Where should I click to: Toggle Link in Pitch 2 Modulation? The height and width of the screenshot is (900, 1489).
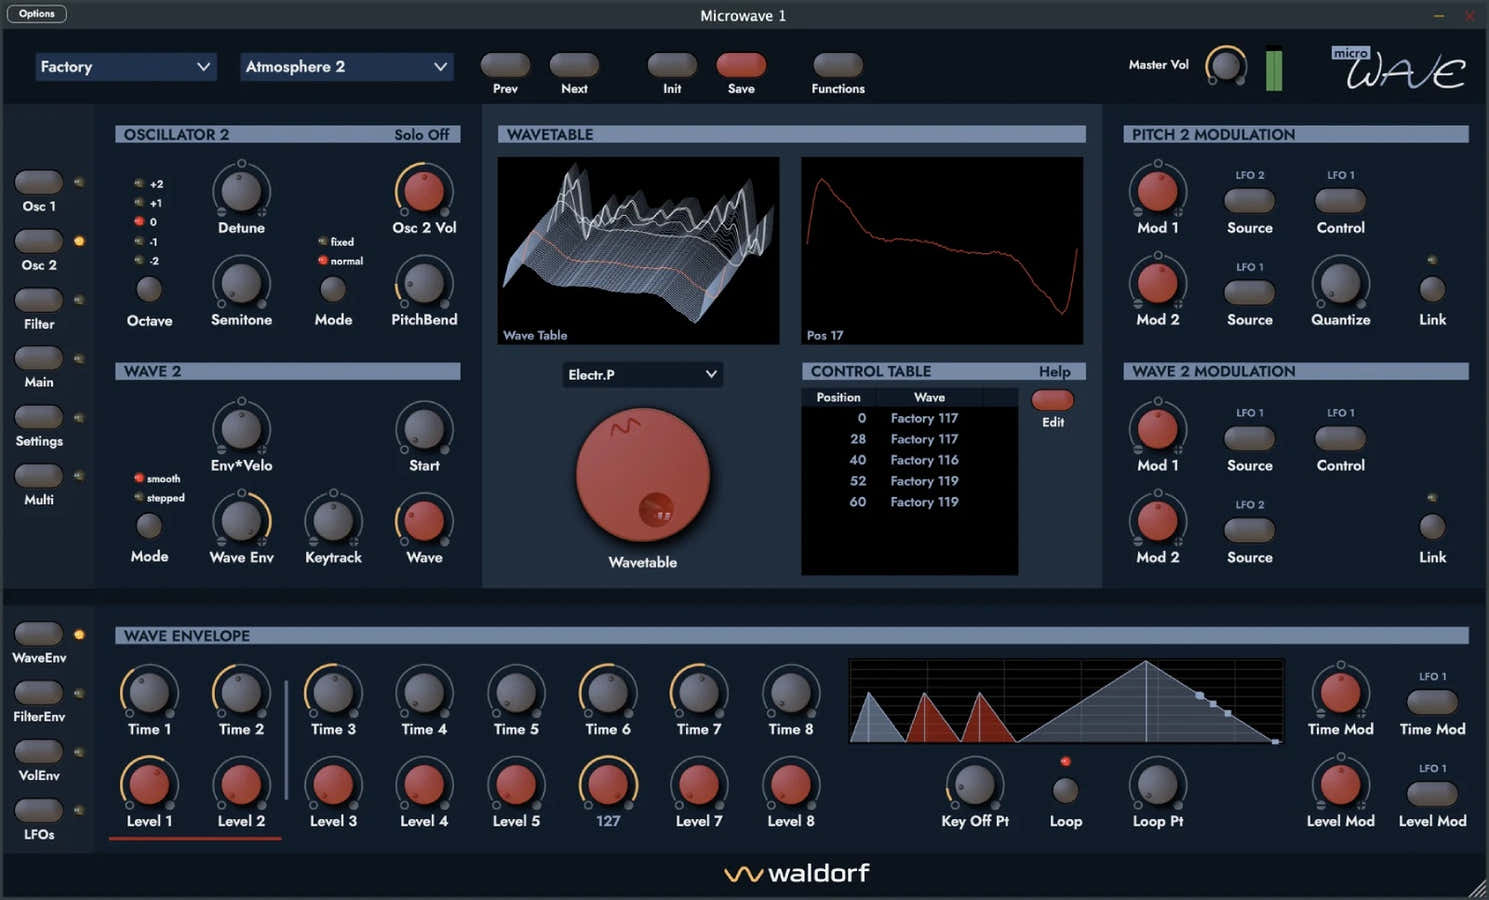(x=1433, y=289)
